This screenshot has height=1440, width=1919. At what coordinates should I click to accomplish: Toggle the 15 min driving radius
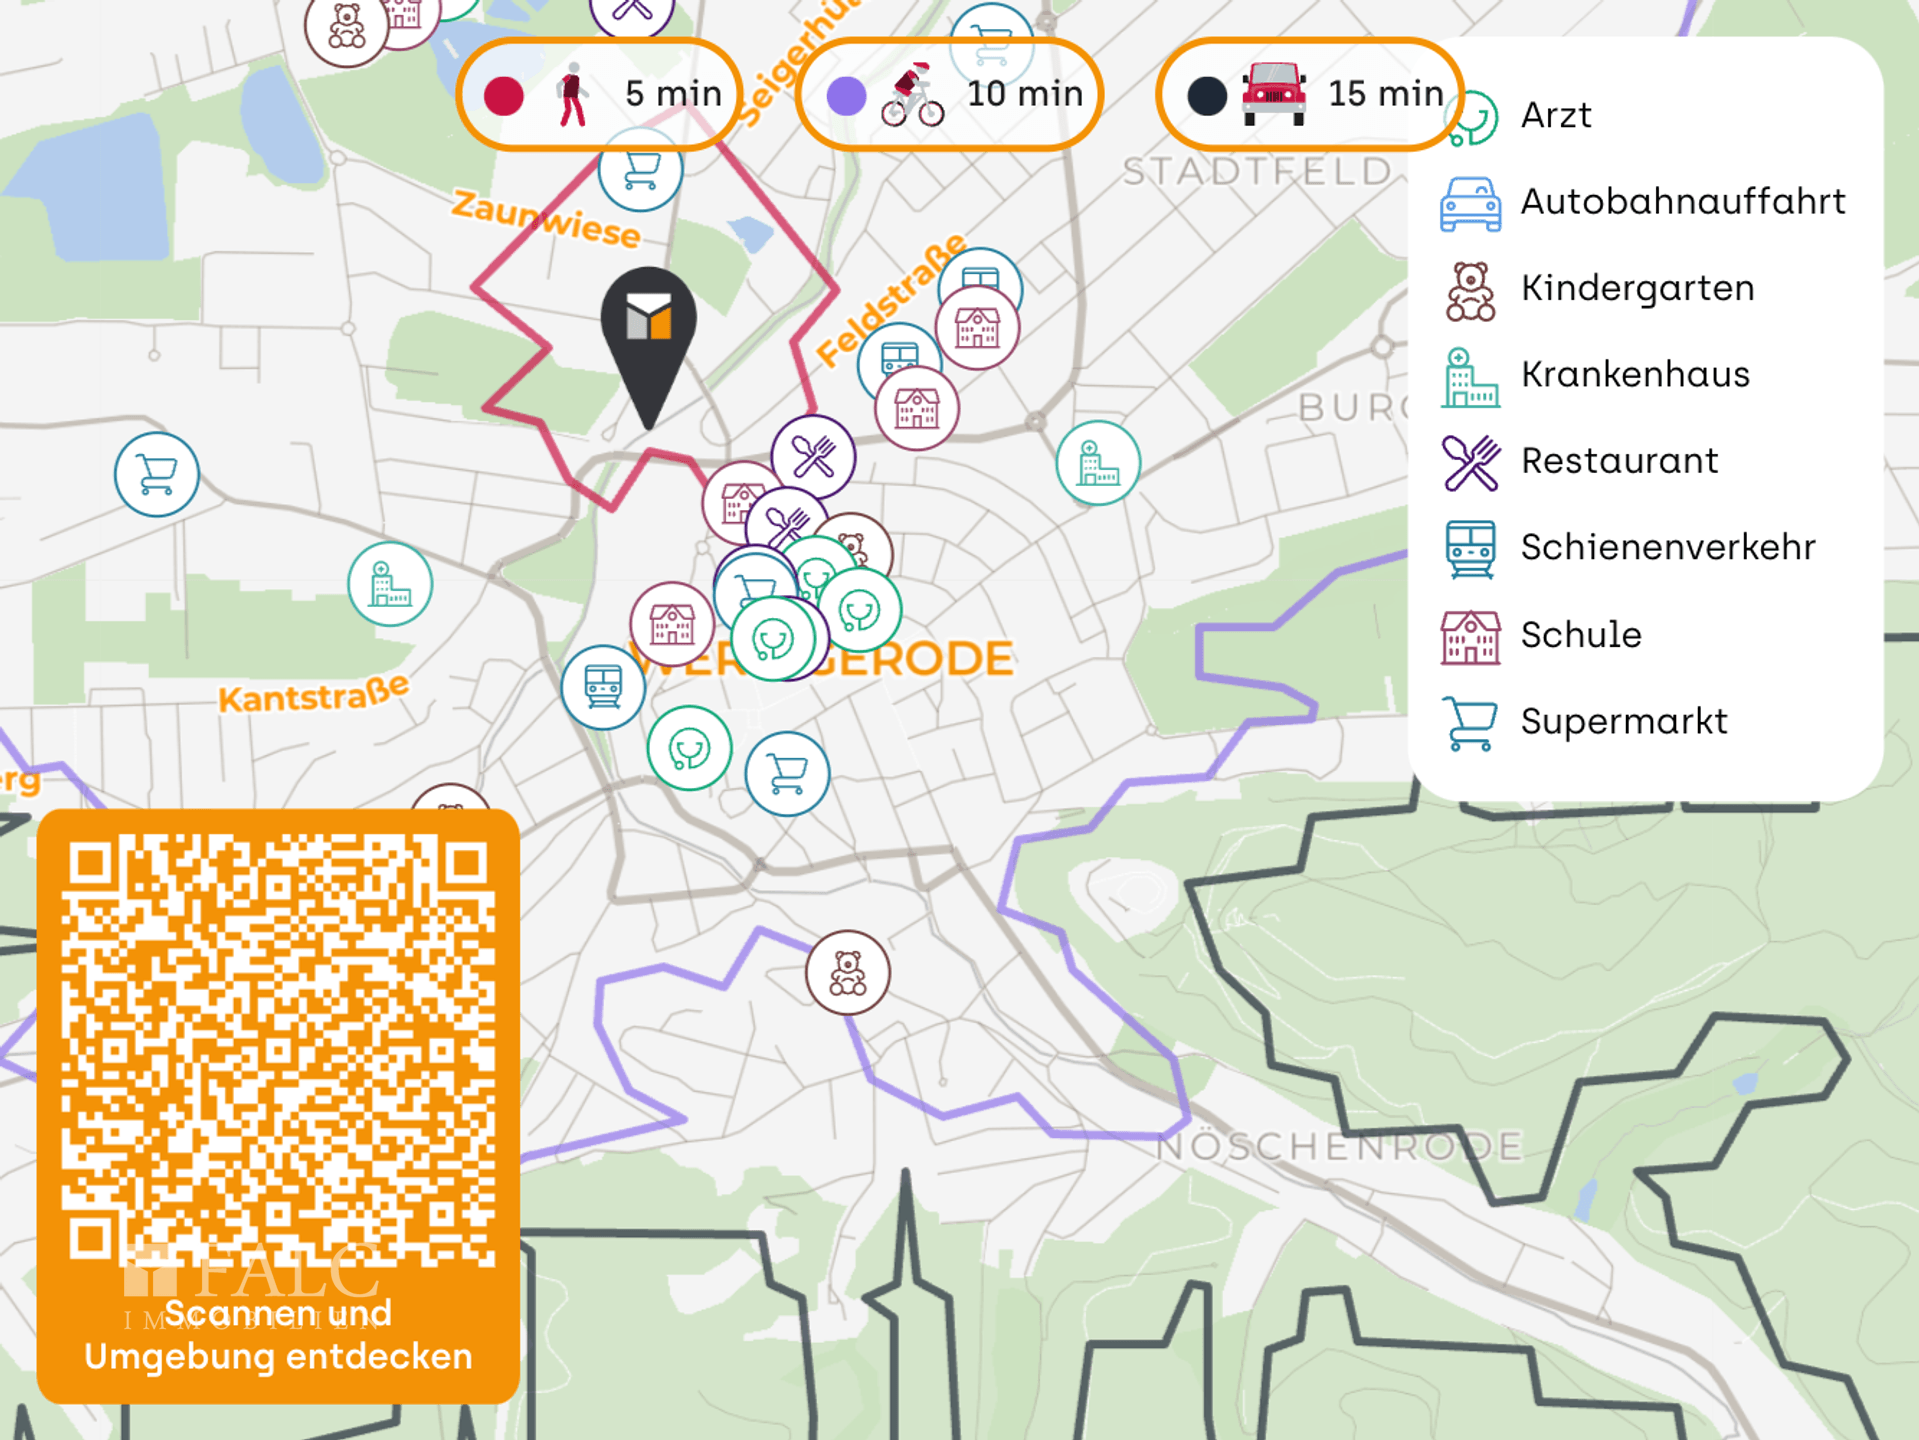coord(1310,95)
